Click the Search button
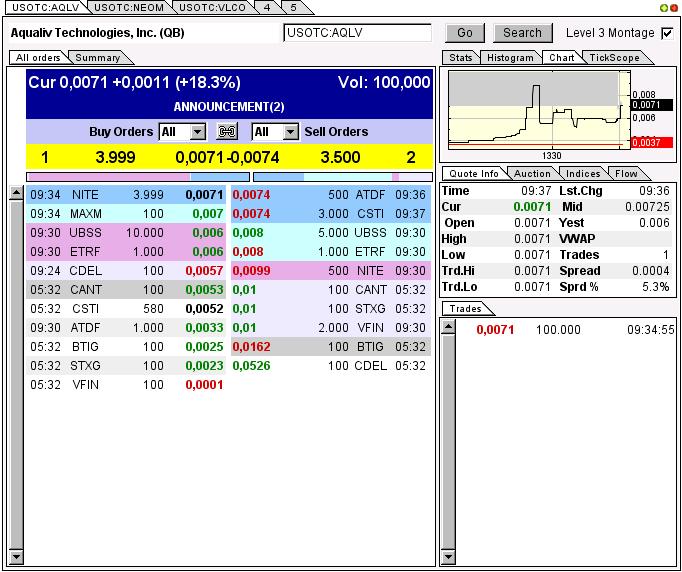Screen dimensions: 682x572 coord(522,33)
